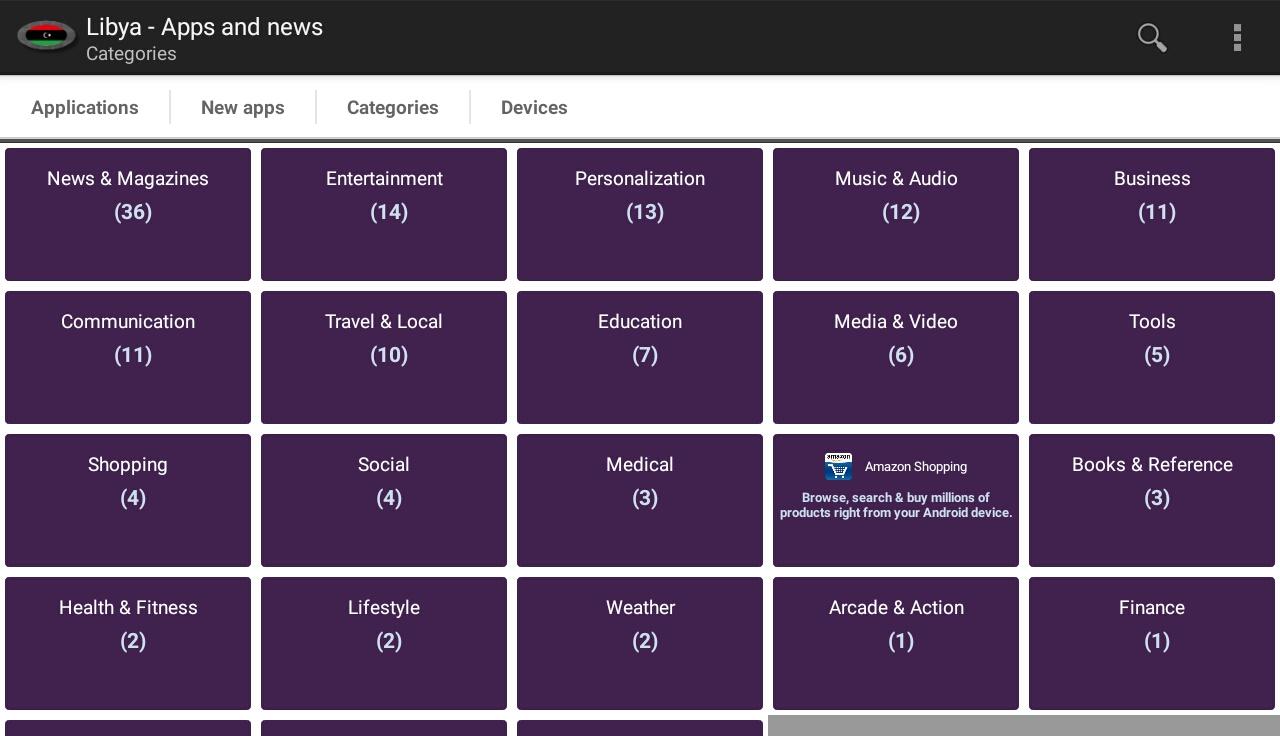Click the 'Categories' subtitle under the title
Screen dimensions: 1280x736
[131, 54]
